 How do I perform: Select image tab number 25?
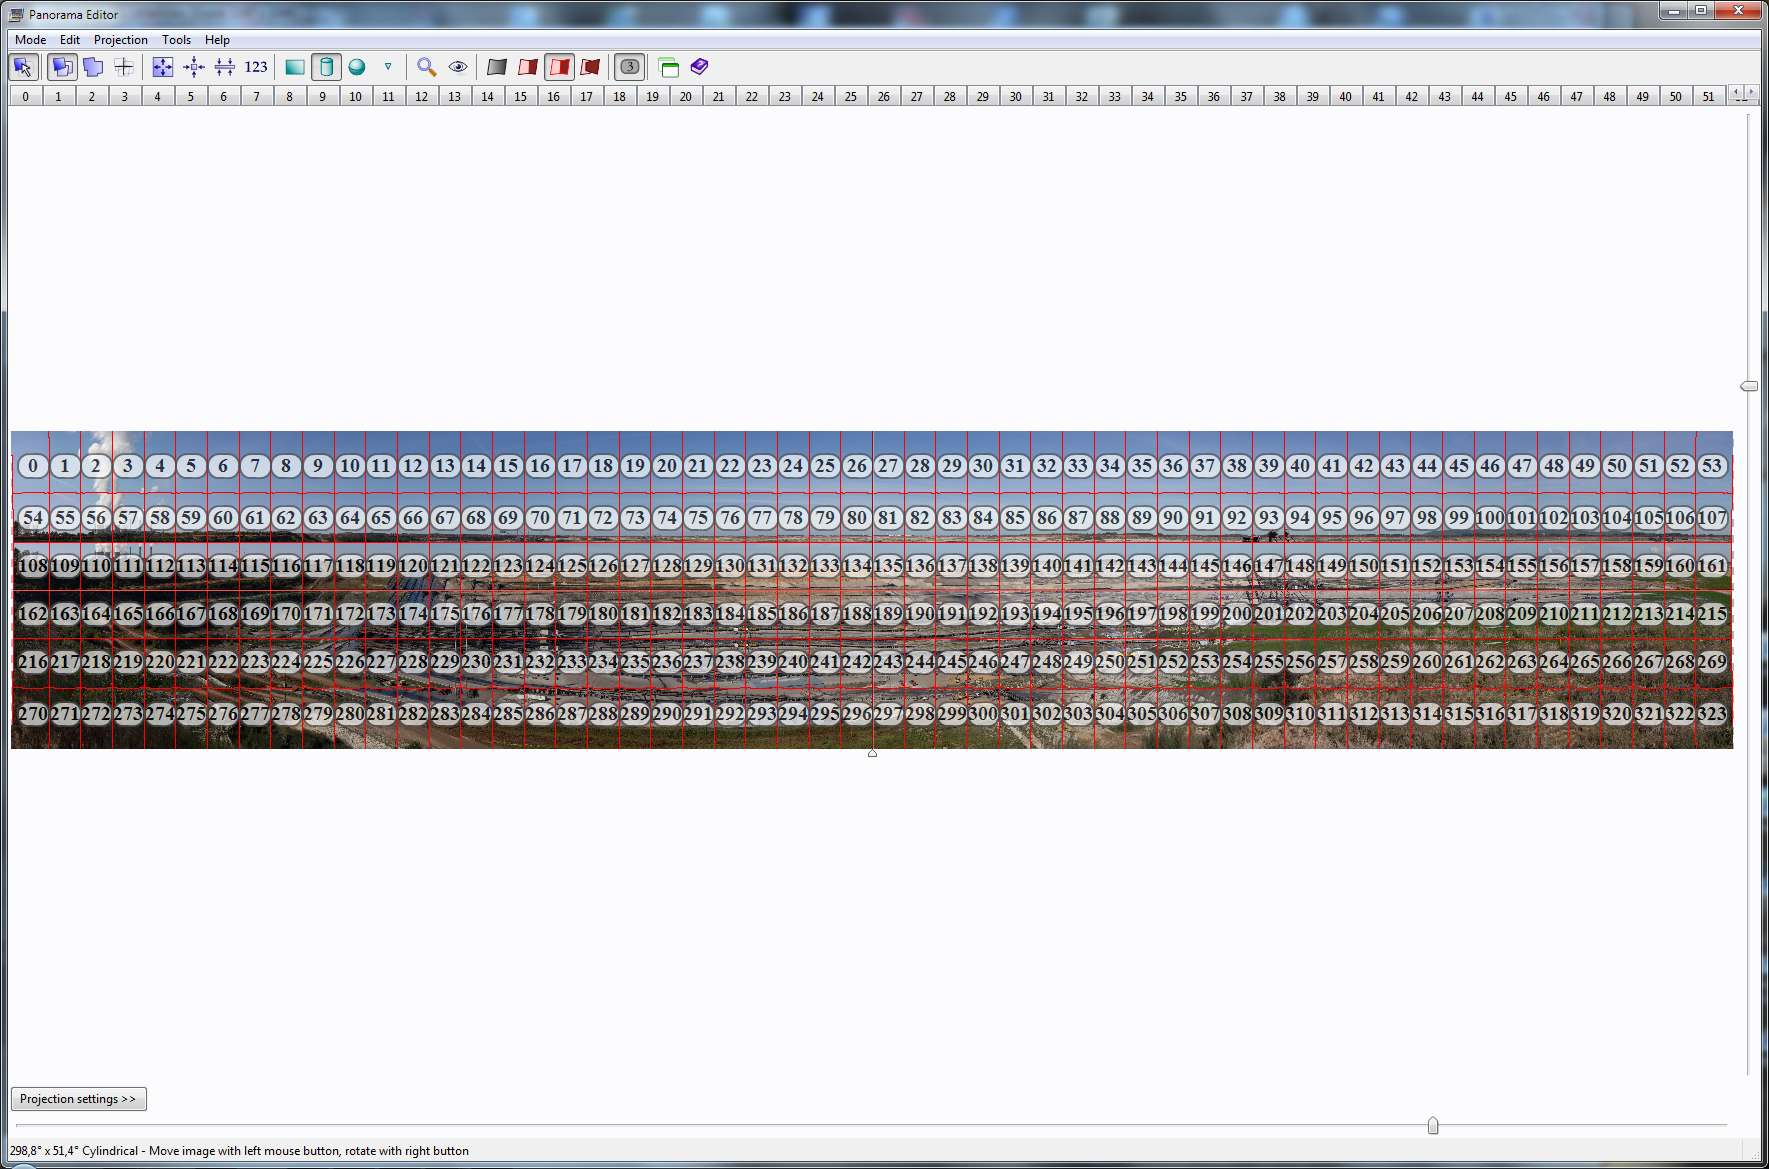pyautogui.click(x=850, y=97)
